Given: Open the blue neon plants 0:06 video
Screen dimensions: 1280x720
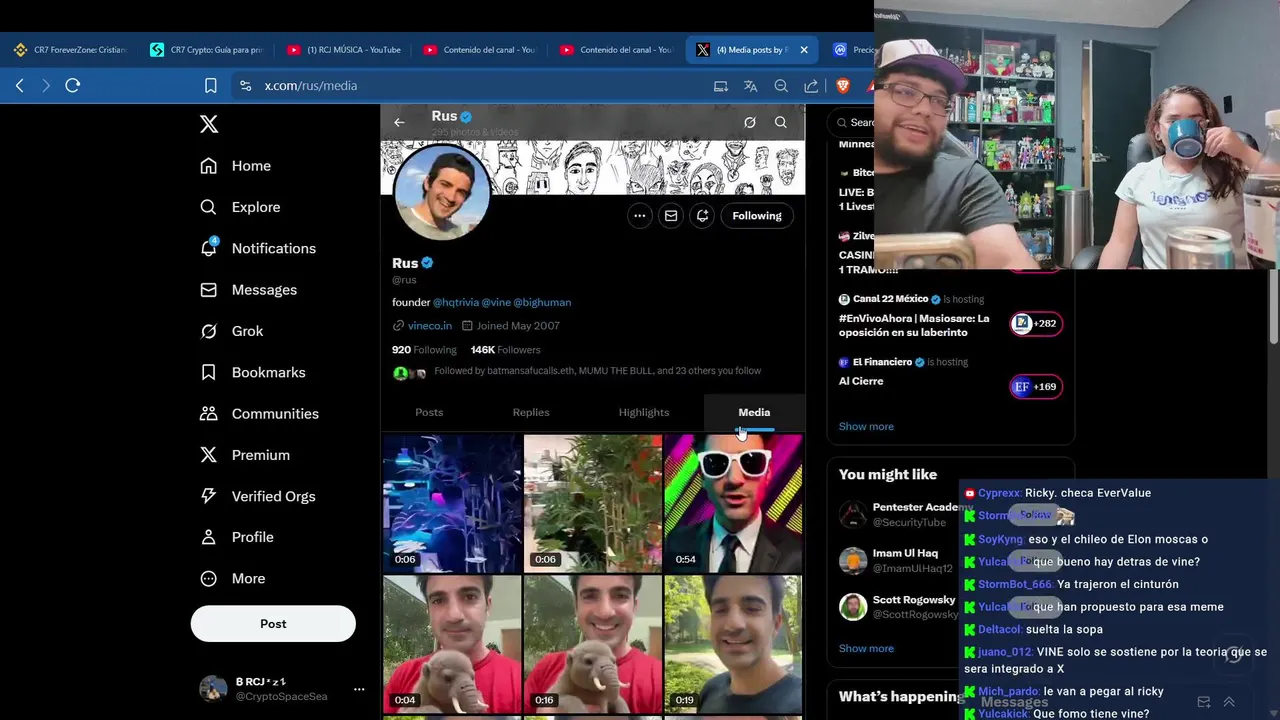Looking at the screenshot, I should [x=452, y=503].
